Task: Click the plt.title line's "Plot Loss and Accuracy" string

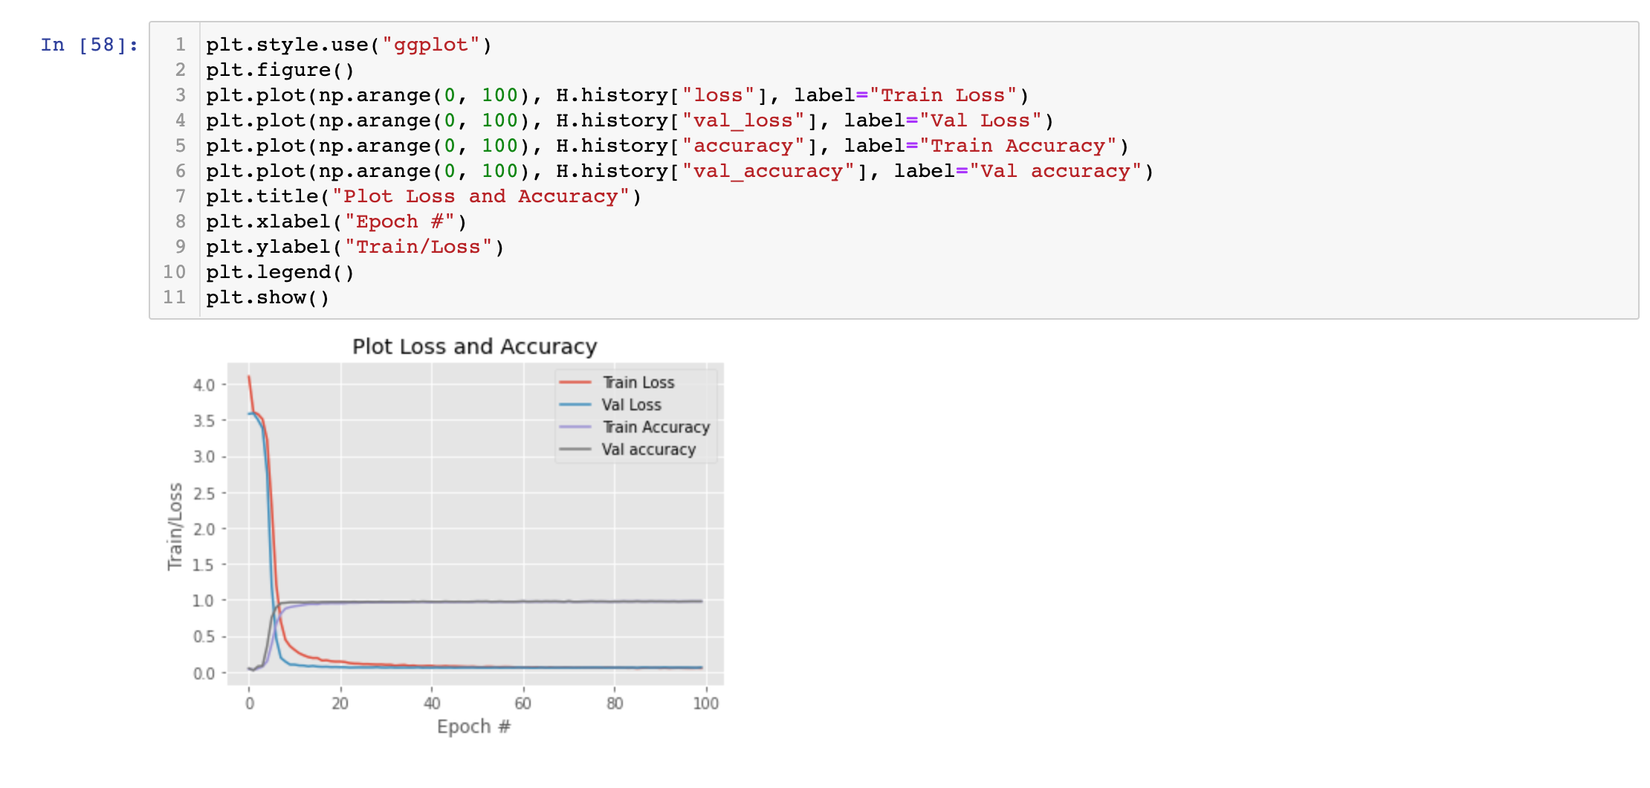Action: tap(486, 196)
